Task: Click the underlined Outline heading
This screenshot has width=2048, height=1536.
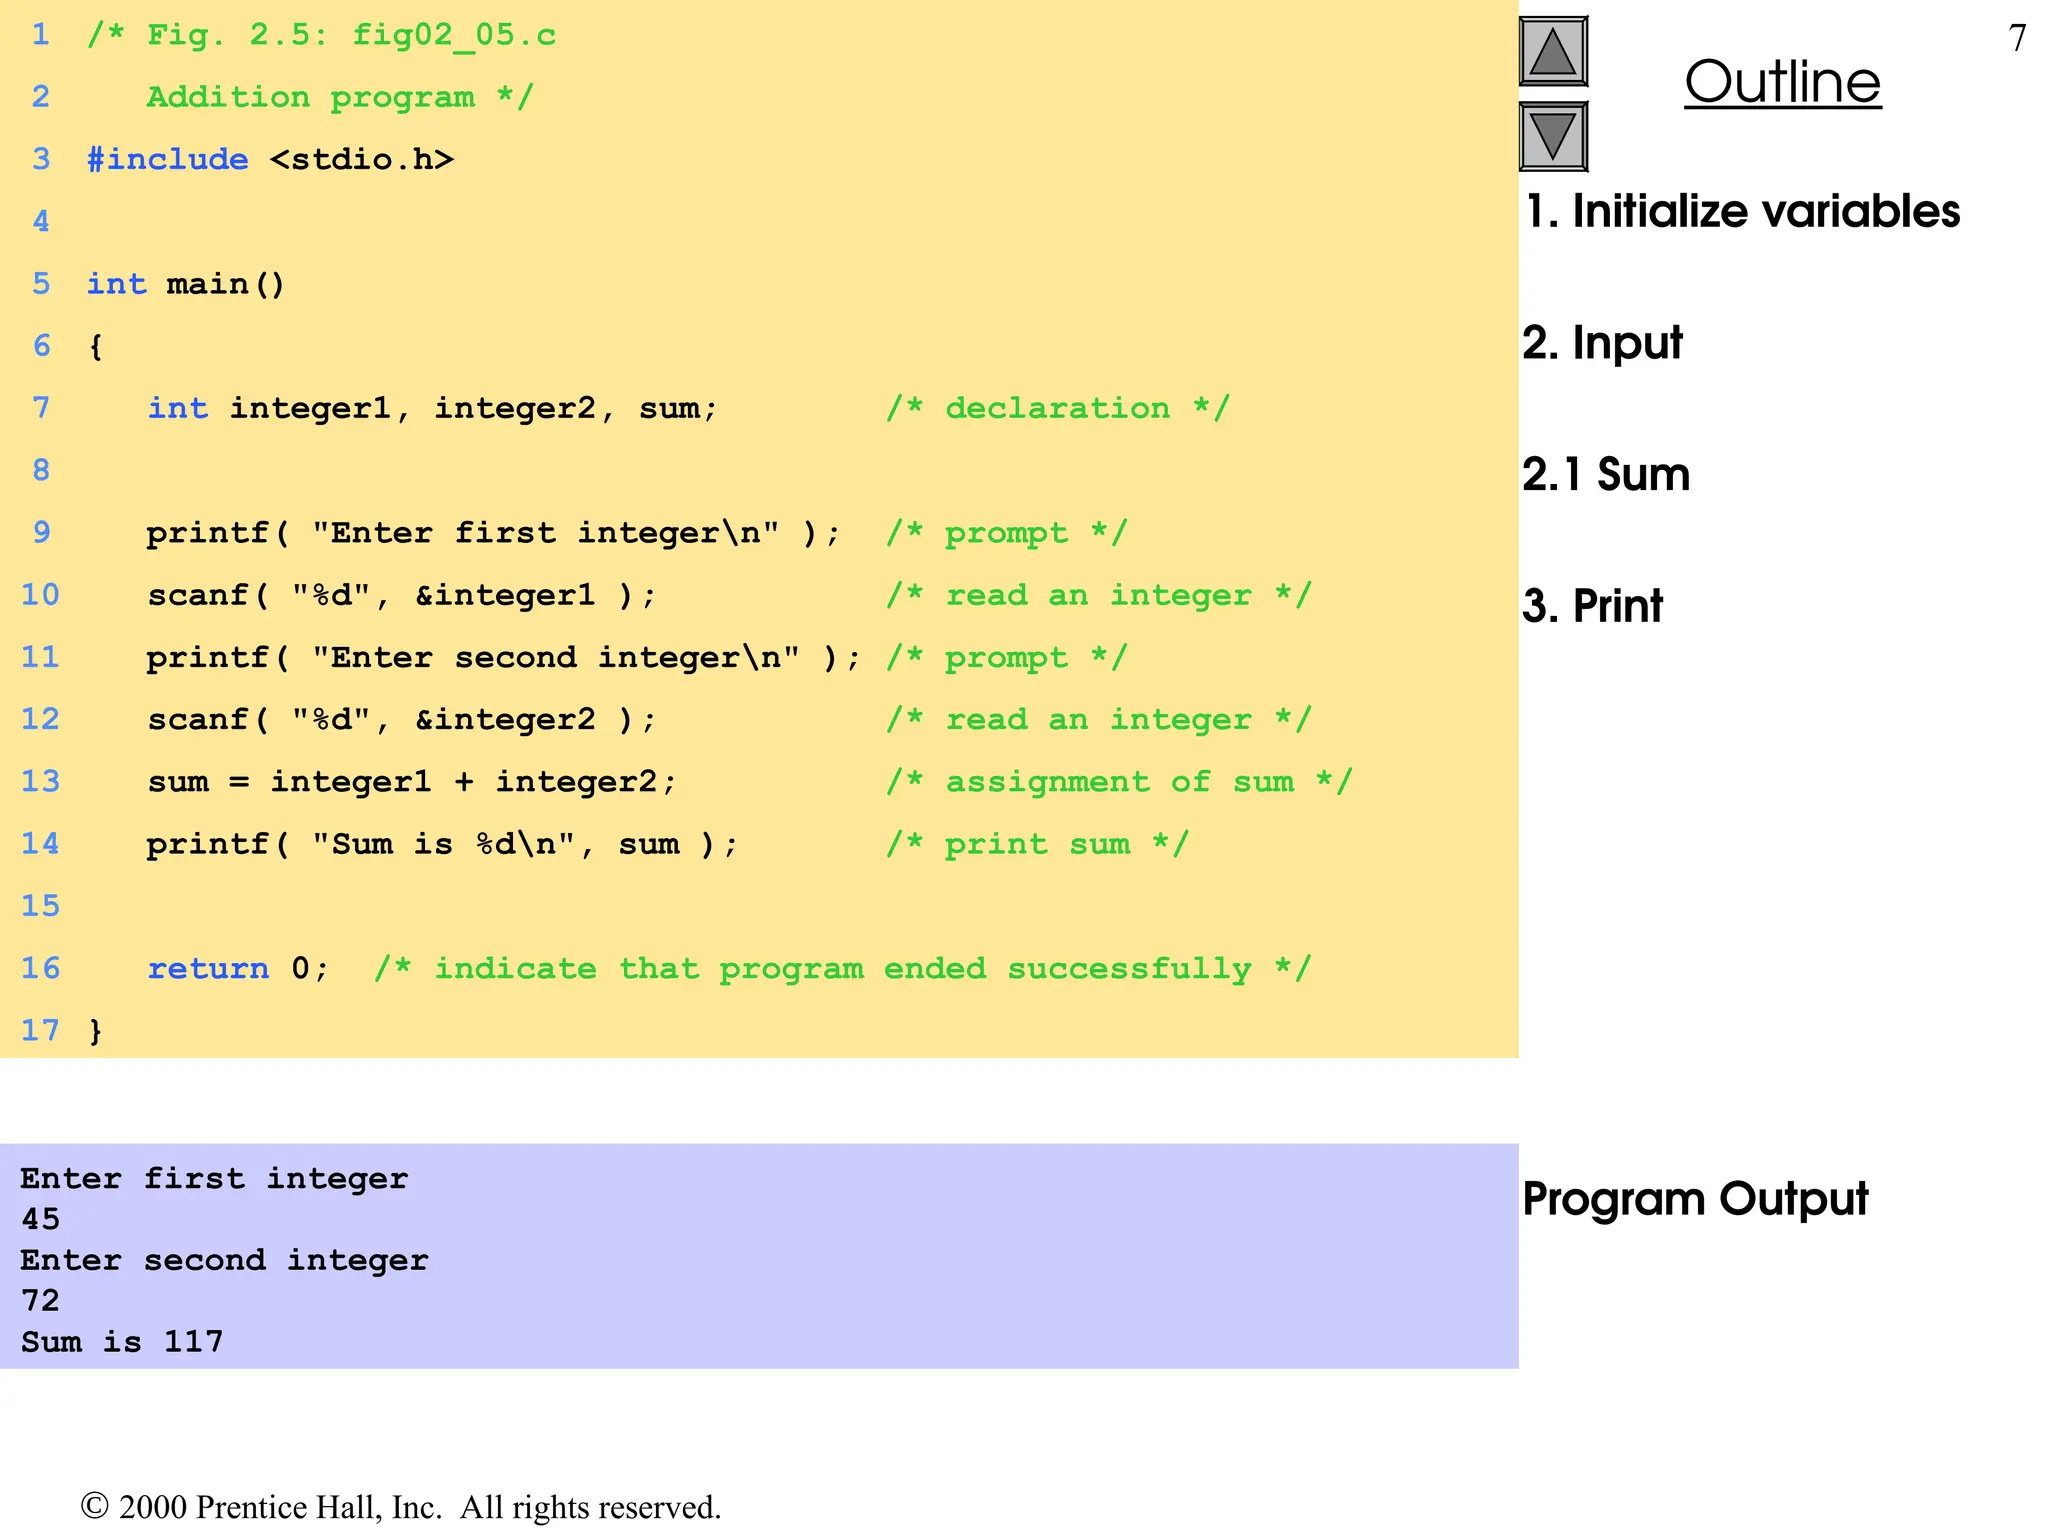Action: (1782, 82)
